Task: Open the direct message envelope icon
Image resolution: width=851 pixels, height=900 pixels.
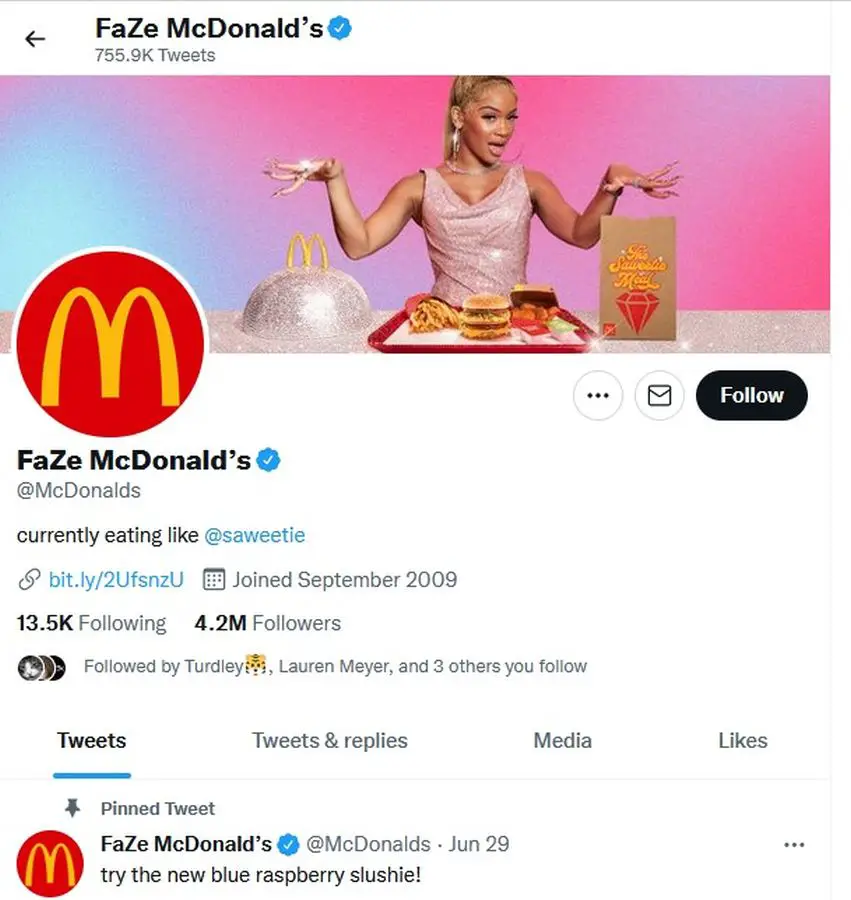Action: pos(659,395)
